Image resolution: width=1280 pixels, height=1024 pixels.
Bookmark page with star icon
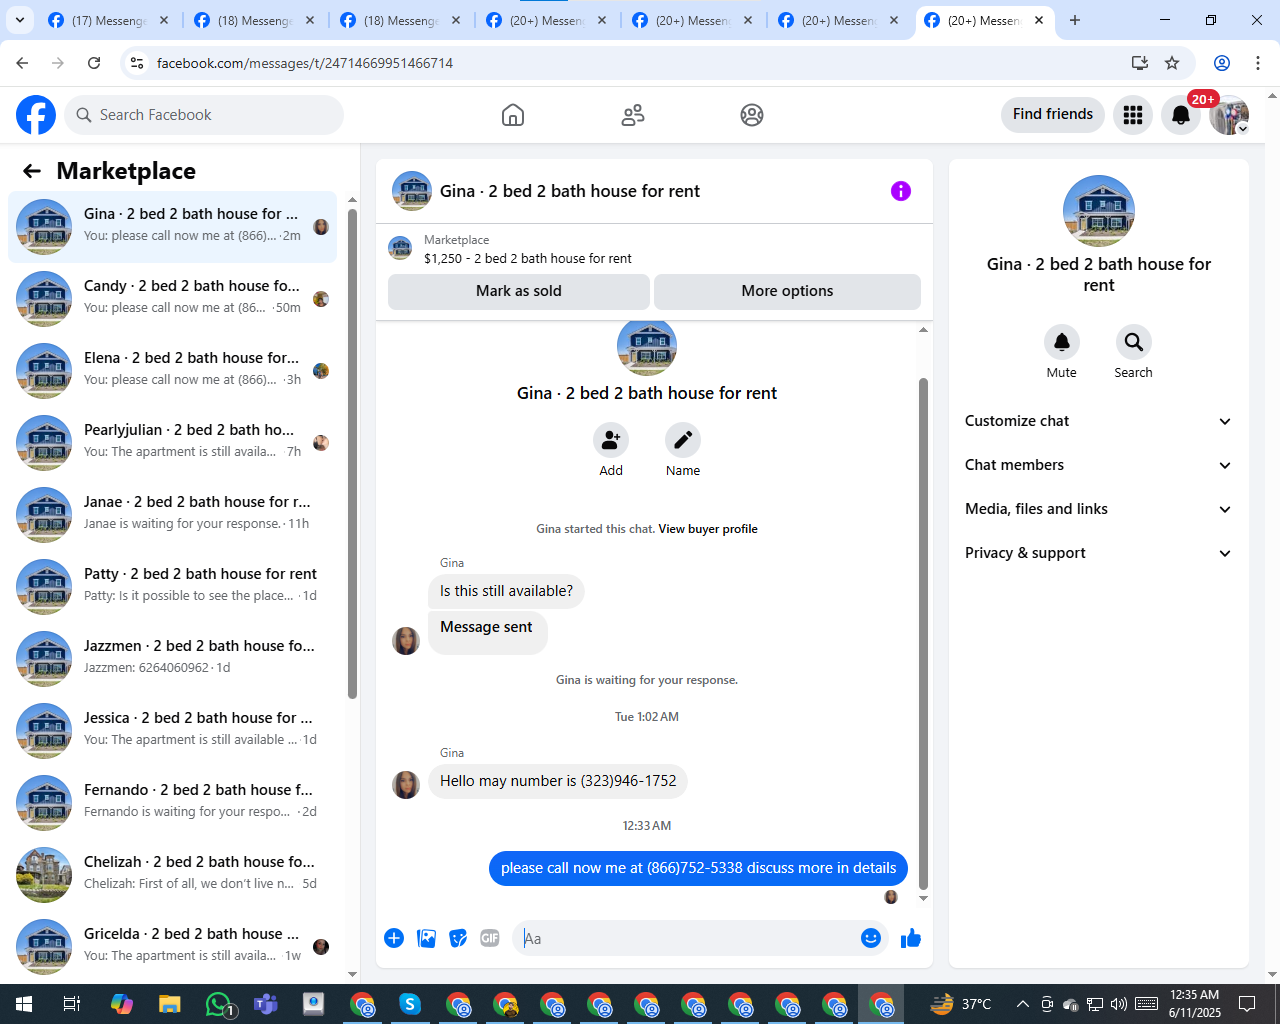click(x=1172, y=63)
